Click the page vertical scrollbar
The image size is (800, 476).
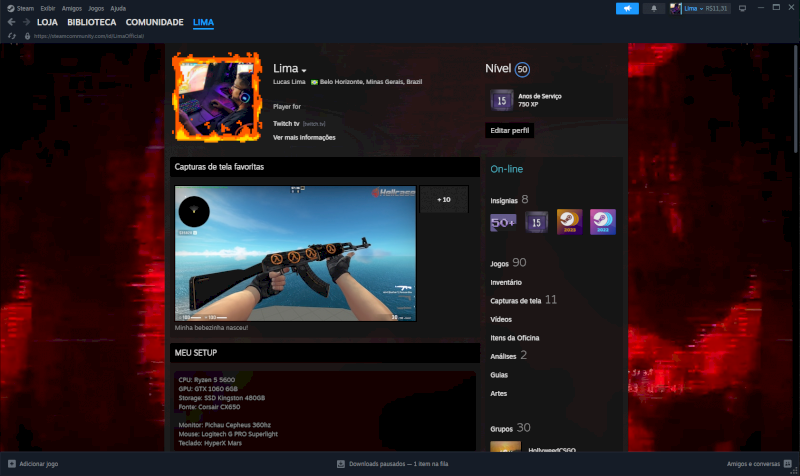click(x=796, y=98)
